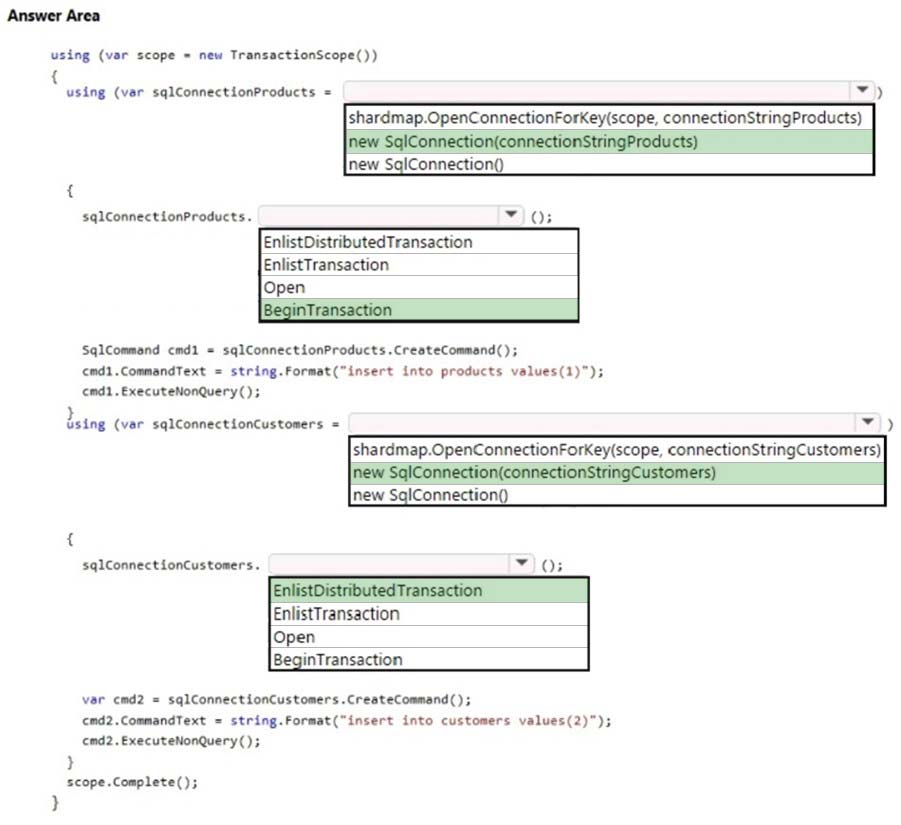This screenshot has height=825, width=901.
Task: Click the 'cmd1.ExecuteNonQuery();' line
Action: coord(171,392)
